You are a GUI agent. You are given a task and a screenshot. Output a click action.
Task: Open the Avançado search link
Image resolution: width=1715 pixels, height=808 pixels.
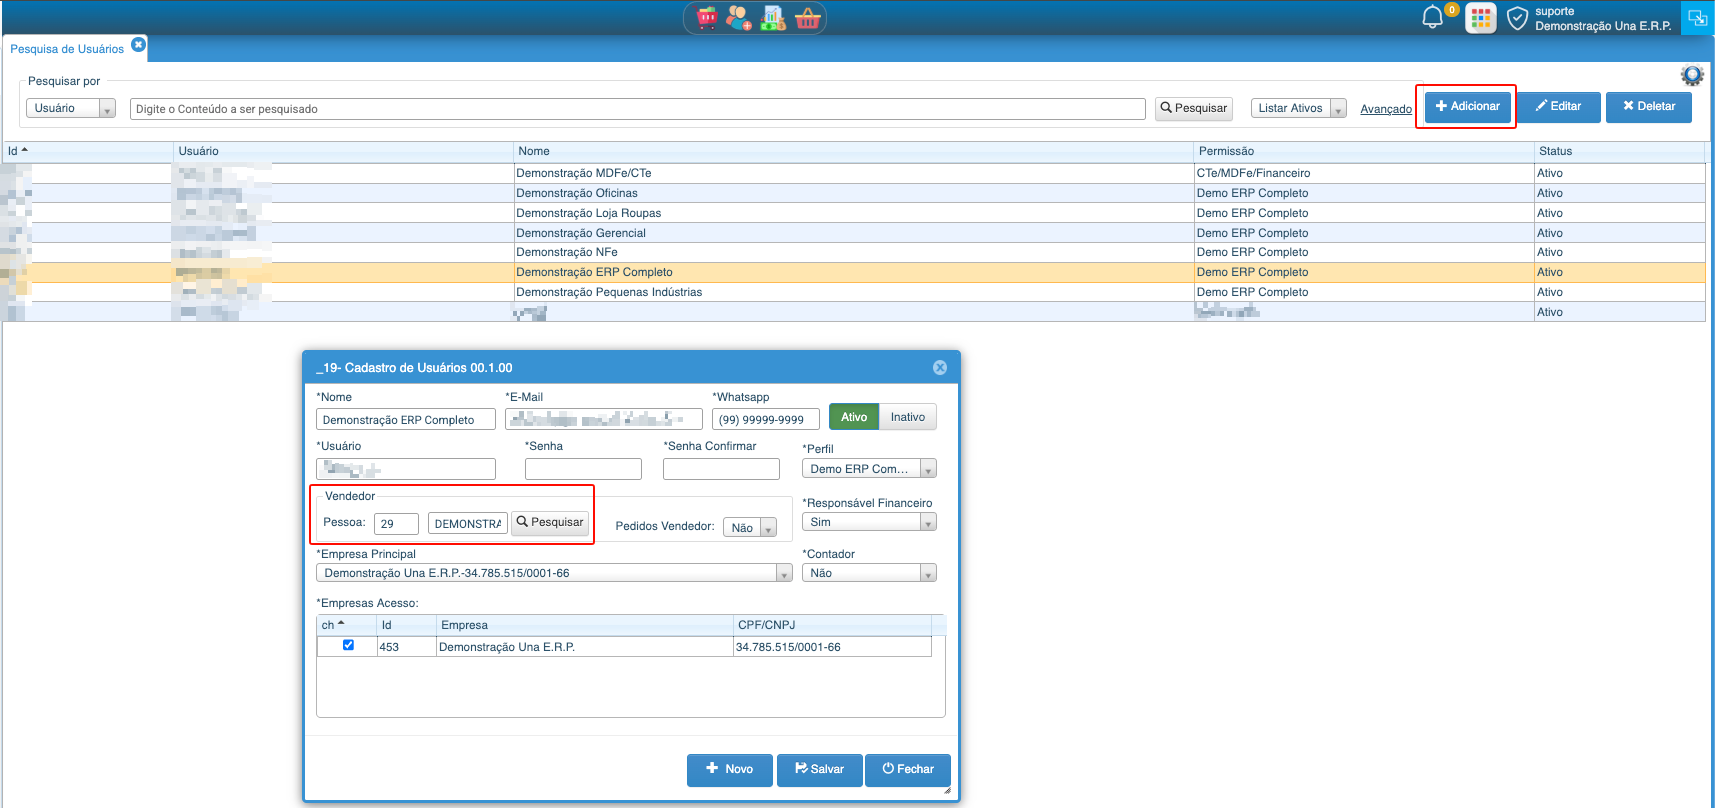(x=1386, y=109)
